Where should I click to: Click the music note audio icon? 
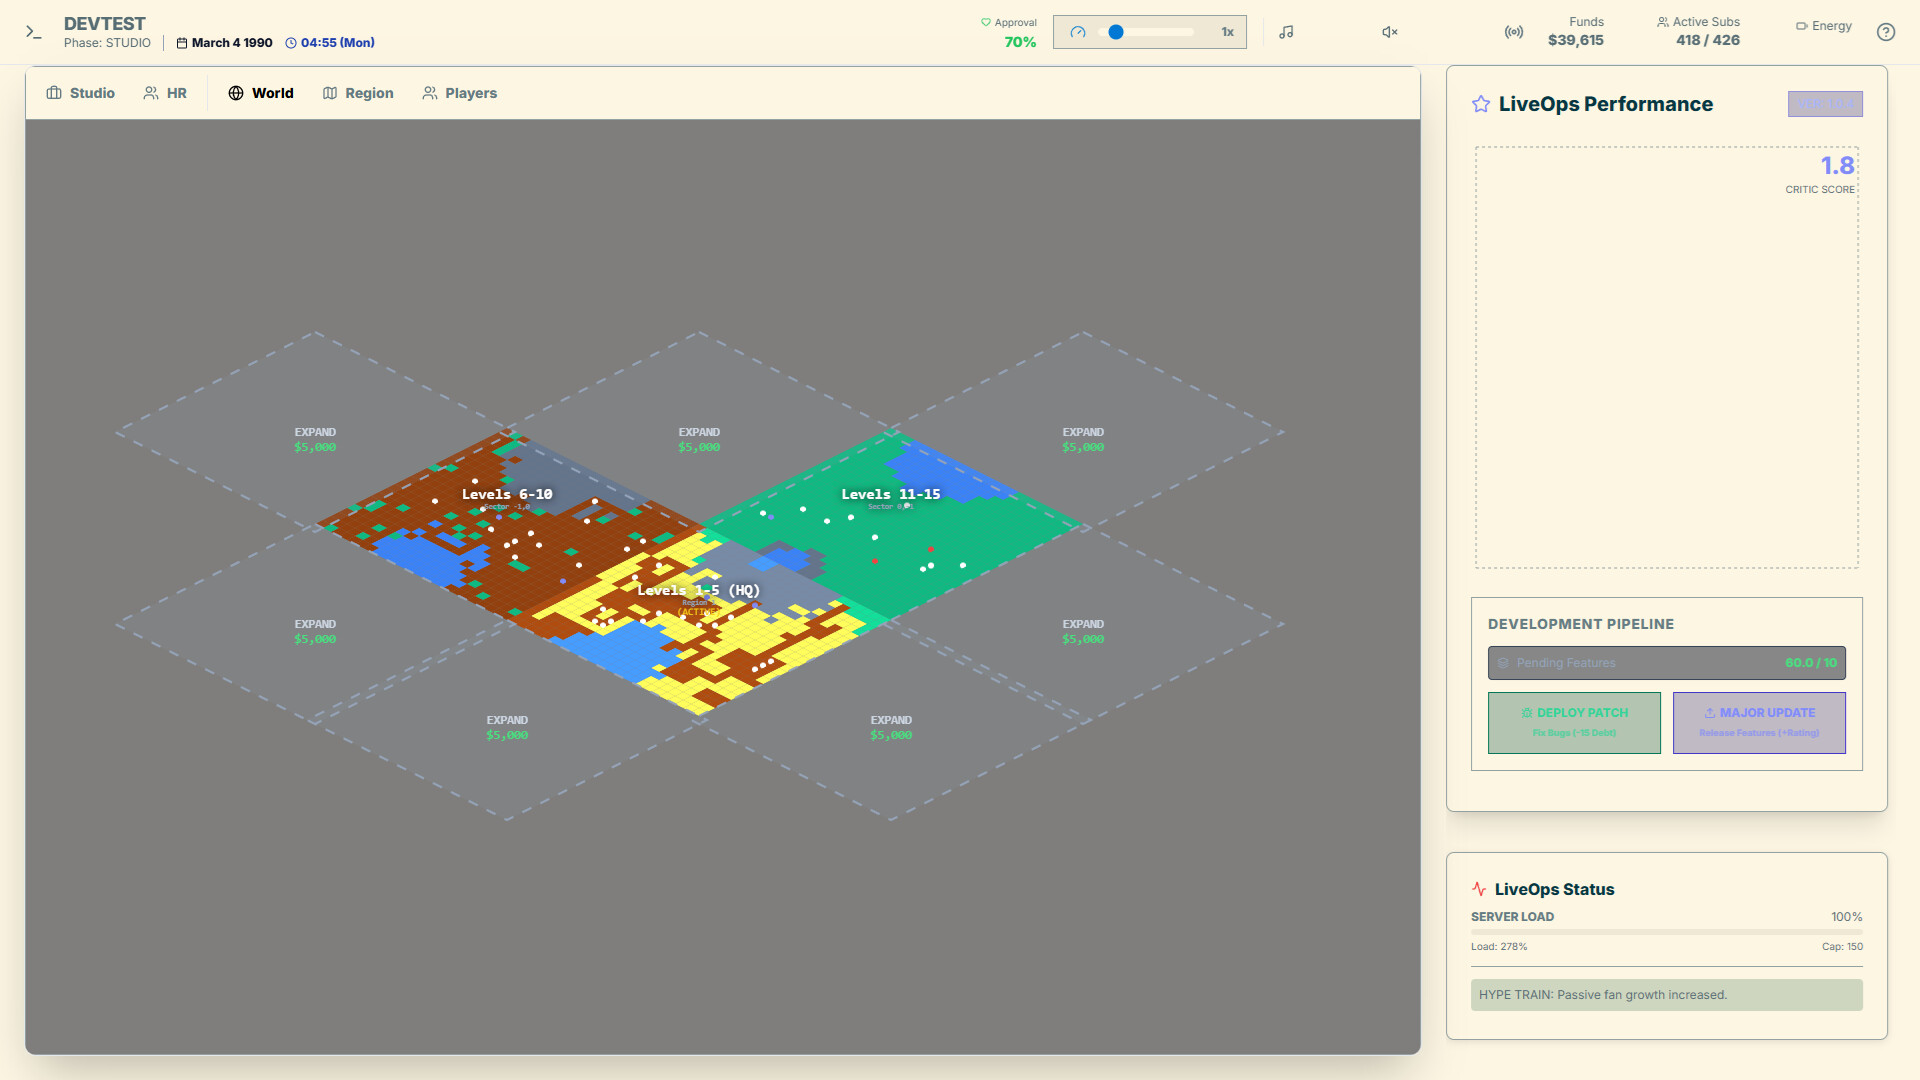[1286, 31]
